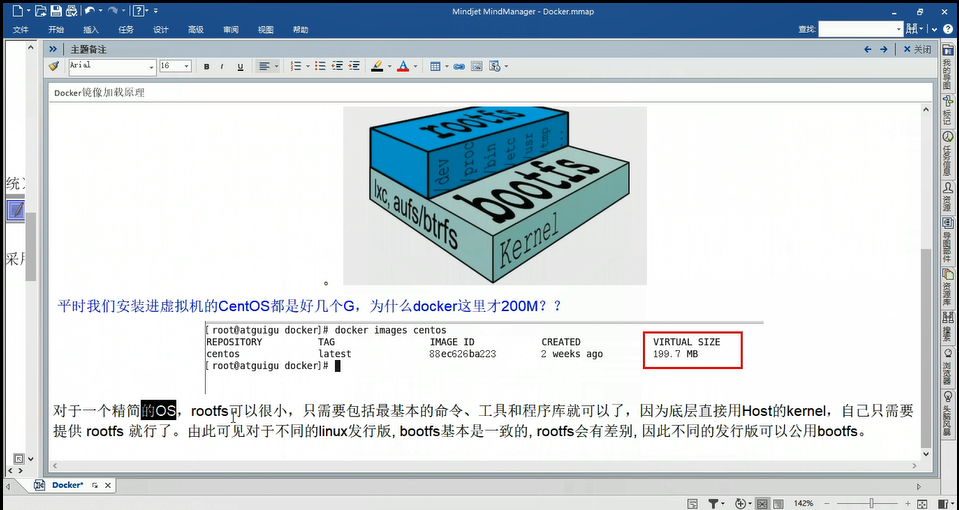Viewport: 959px width, 510px height.
Task: Open the 资源 resources side panel
Action: (x=947, y=196)
